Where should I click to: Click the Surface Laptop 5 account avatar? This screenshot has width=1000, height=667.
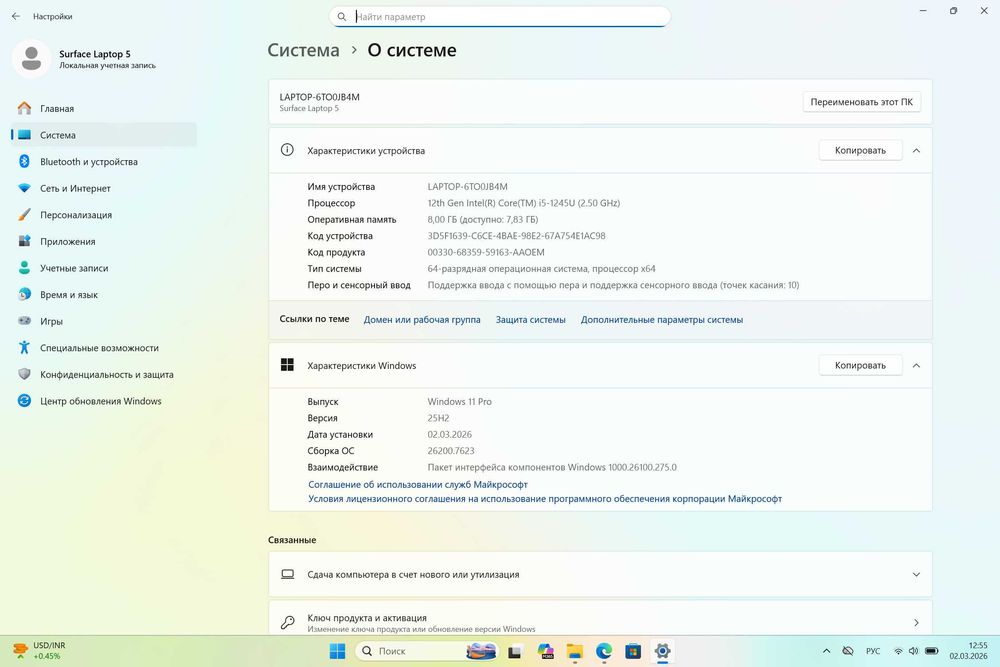tap(31, 59)
